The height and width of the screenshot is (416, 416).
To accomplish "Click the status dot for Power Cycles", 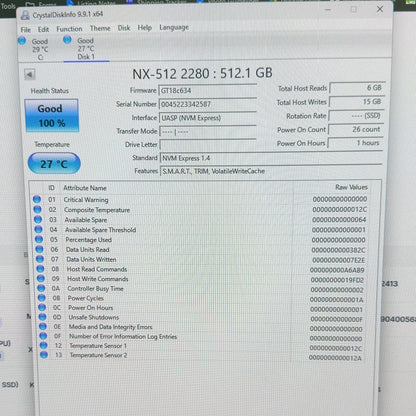I will [x=42, y=298].
